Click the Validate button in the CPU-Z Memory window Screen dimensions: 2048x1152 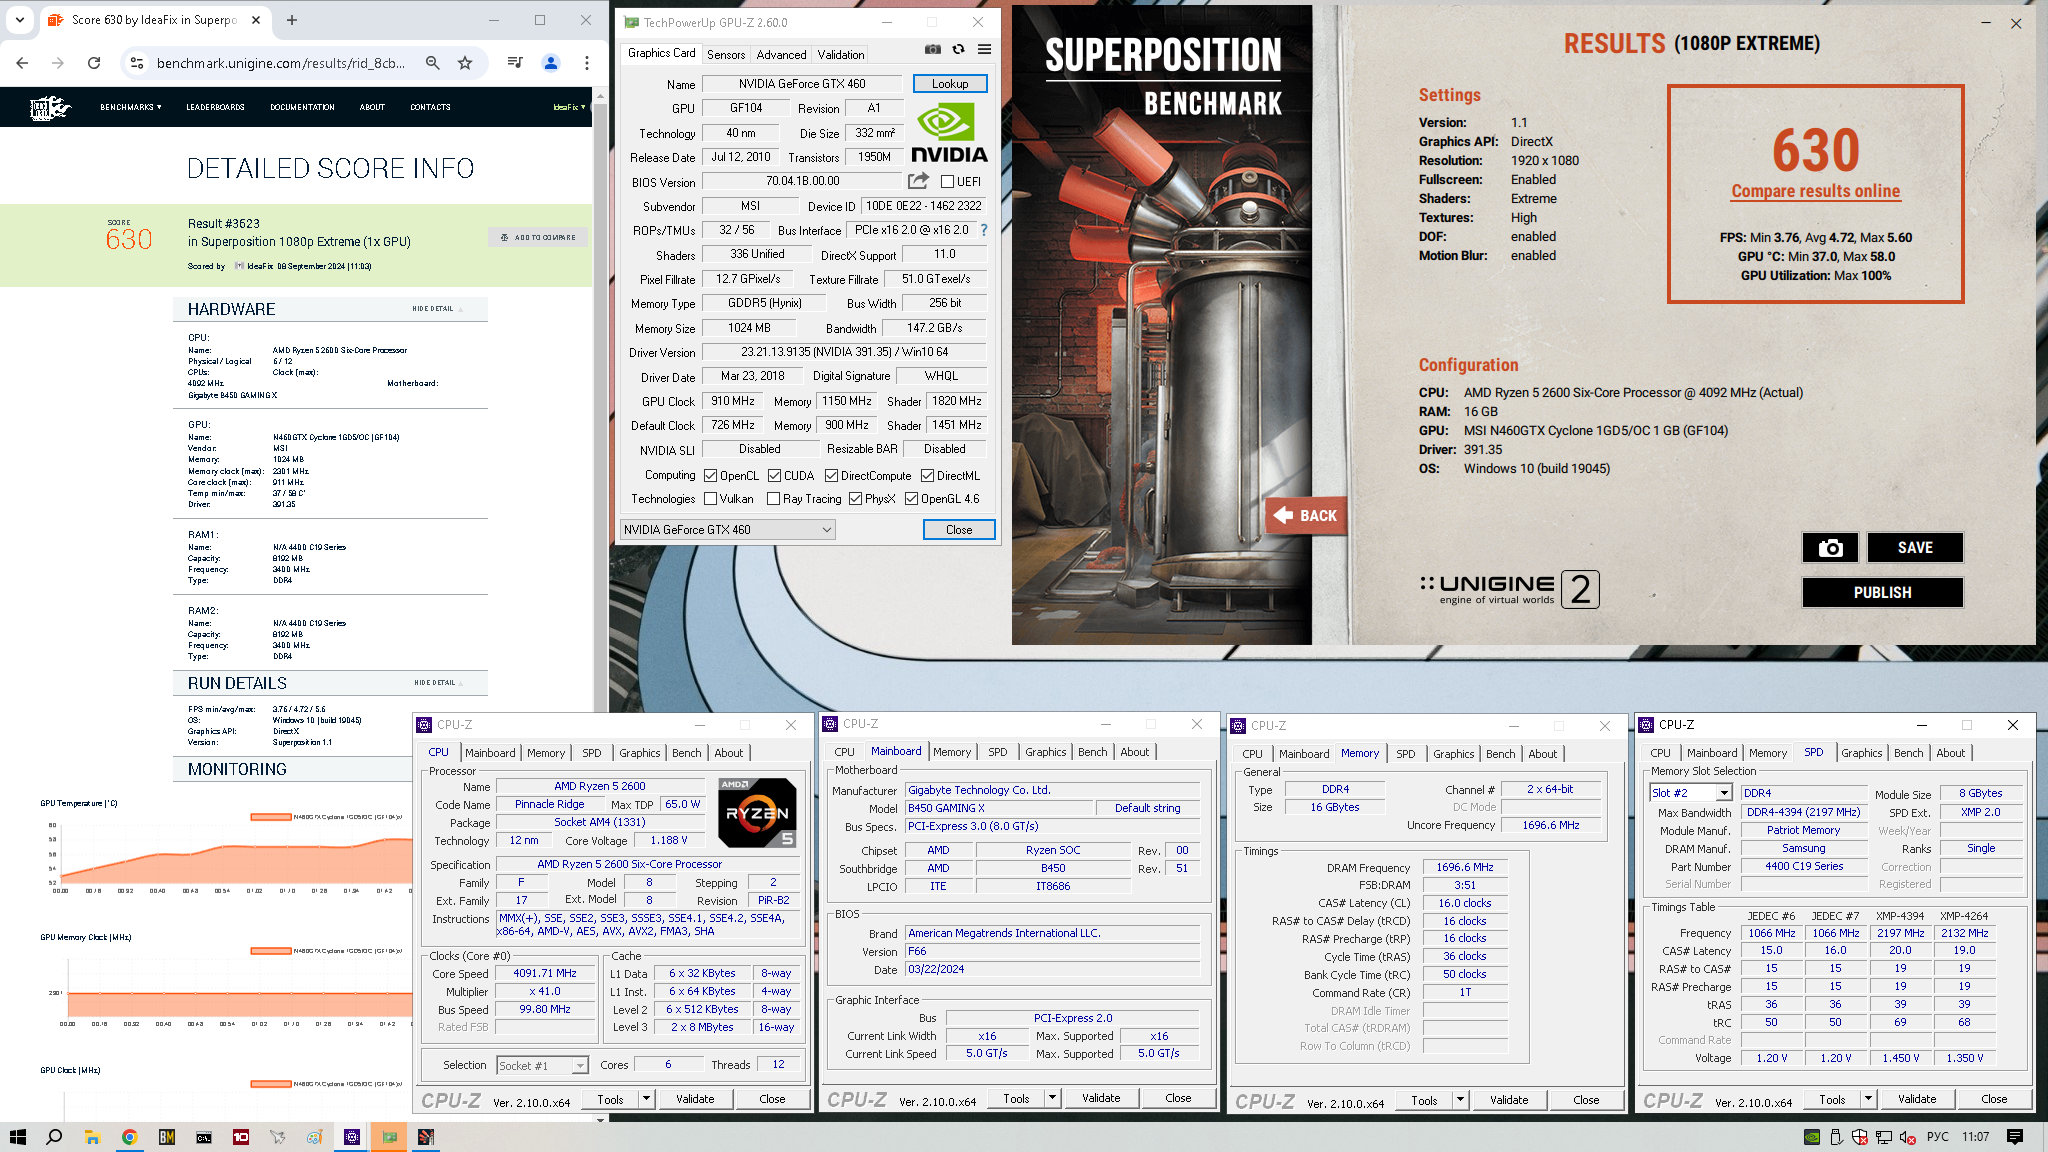(x=1508, y=1100)
